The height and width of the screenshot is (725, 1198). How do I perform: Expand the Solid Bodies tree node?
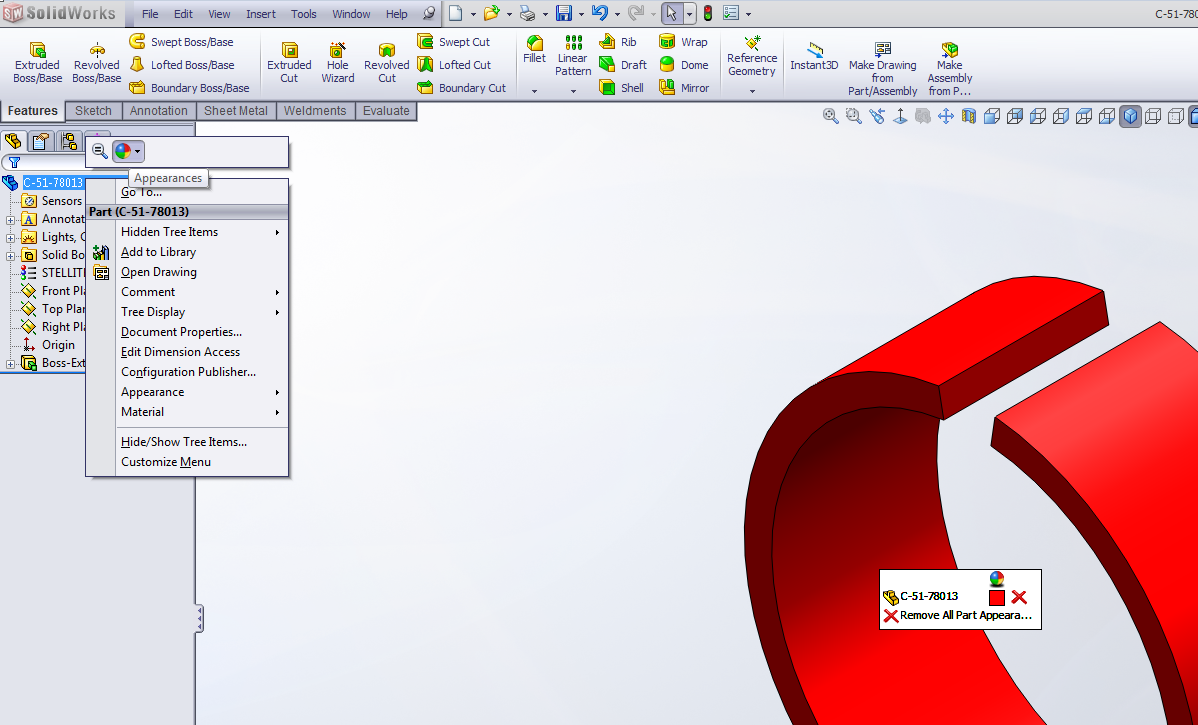(11, 256)
